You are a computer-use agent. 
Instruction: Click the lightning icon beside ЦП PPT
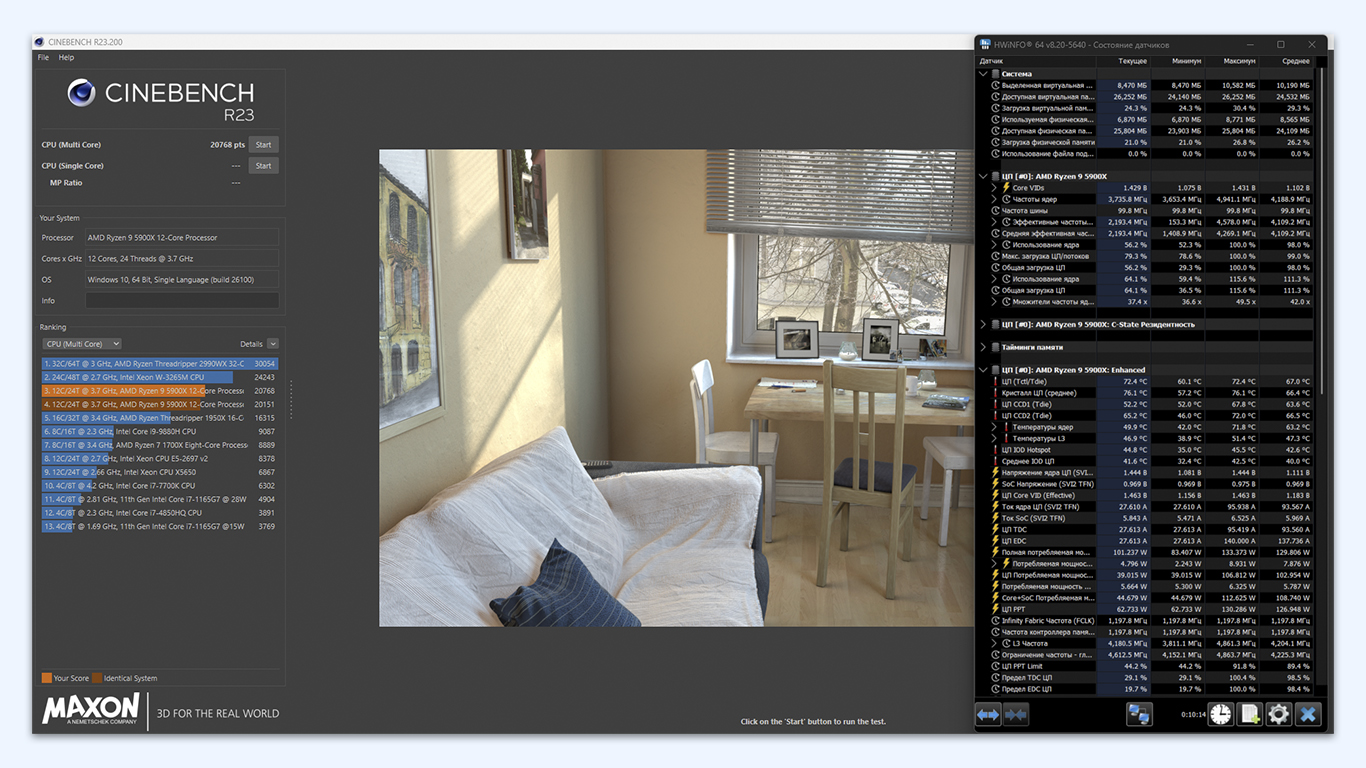tap(995, 609)
